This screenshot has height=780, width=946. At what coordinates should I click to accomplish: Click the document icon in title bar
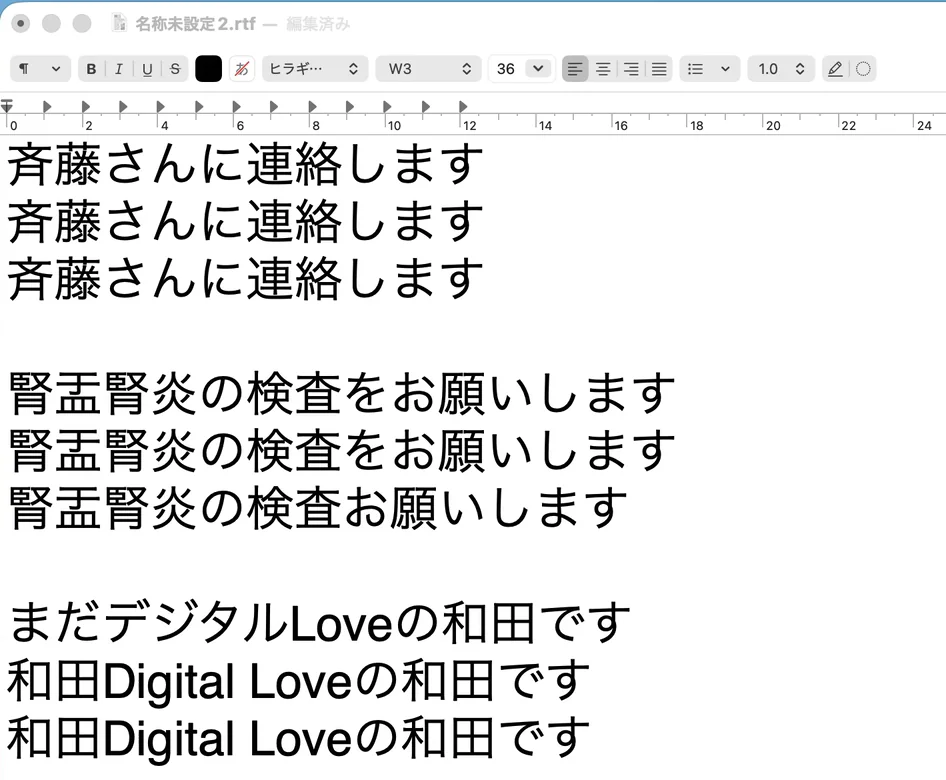coord(120,23)
